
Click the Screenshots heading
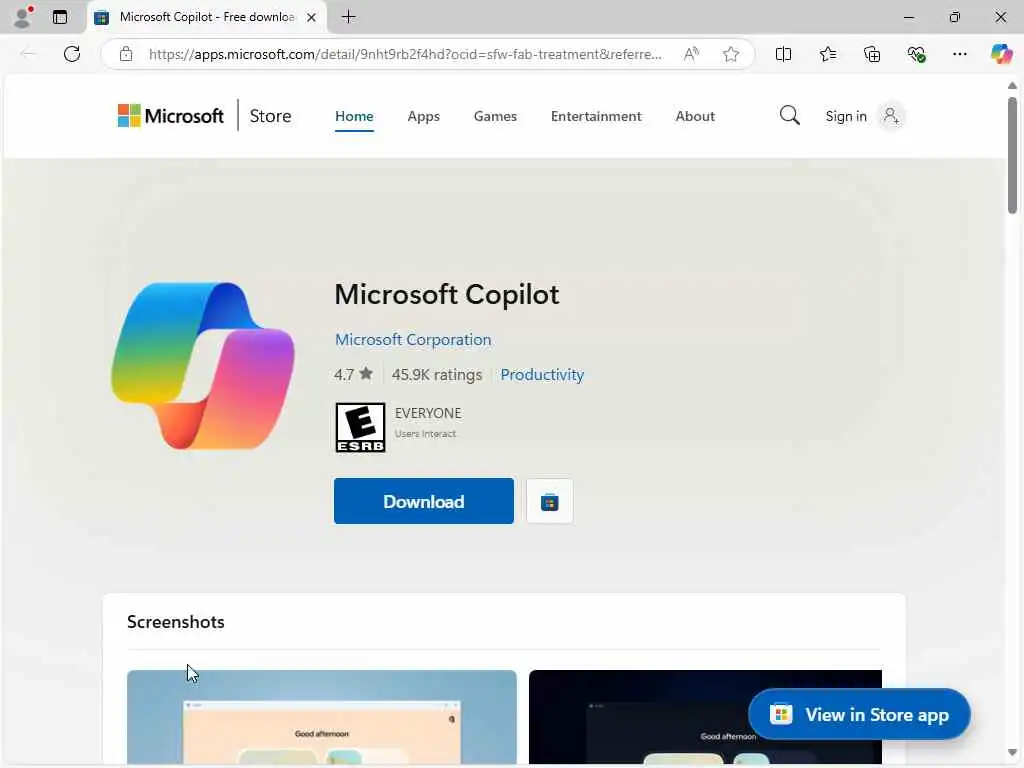(x=176, y=622)
